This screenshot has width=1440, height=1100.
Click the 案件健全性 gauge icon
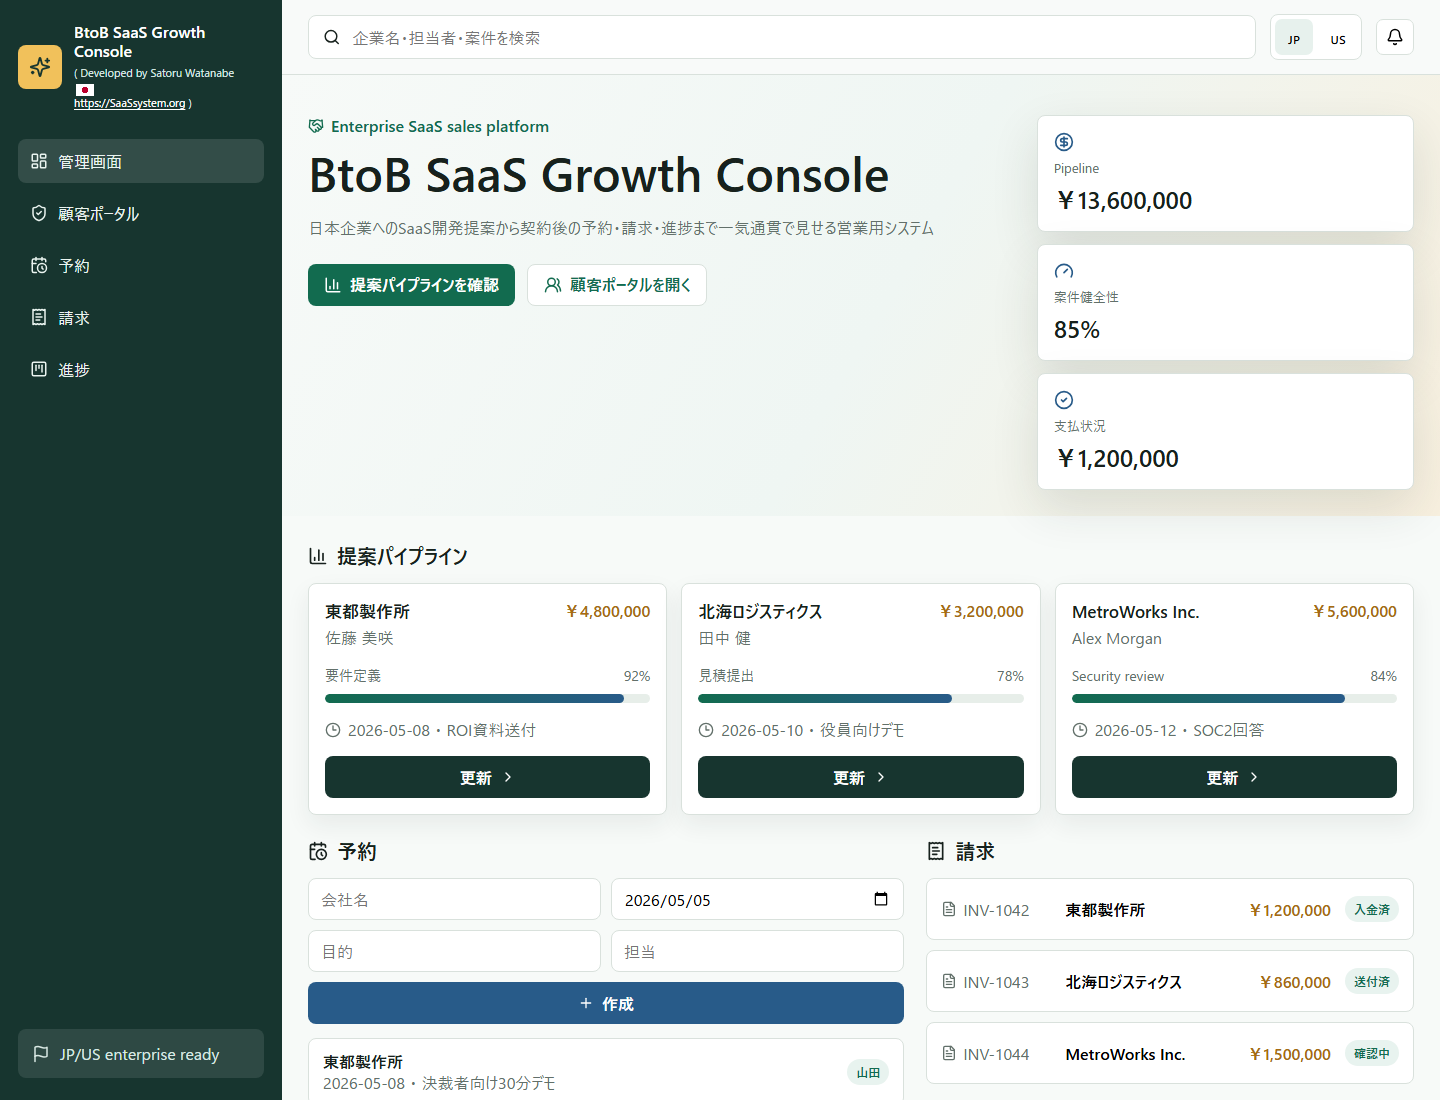1064,271
